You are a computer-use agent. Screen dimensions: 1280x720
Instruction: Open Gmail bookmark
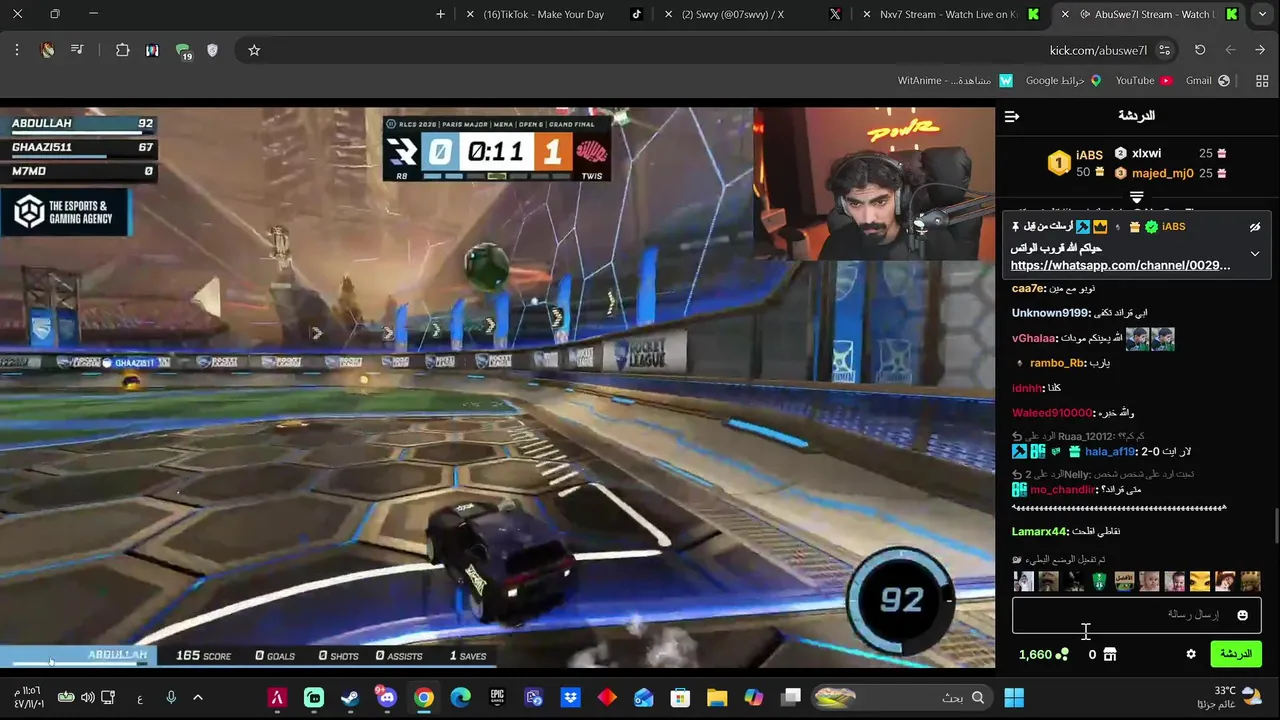[x=1207, y=80]
